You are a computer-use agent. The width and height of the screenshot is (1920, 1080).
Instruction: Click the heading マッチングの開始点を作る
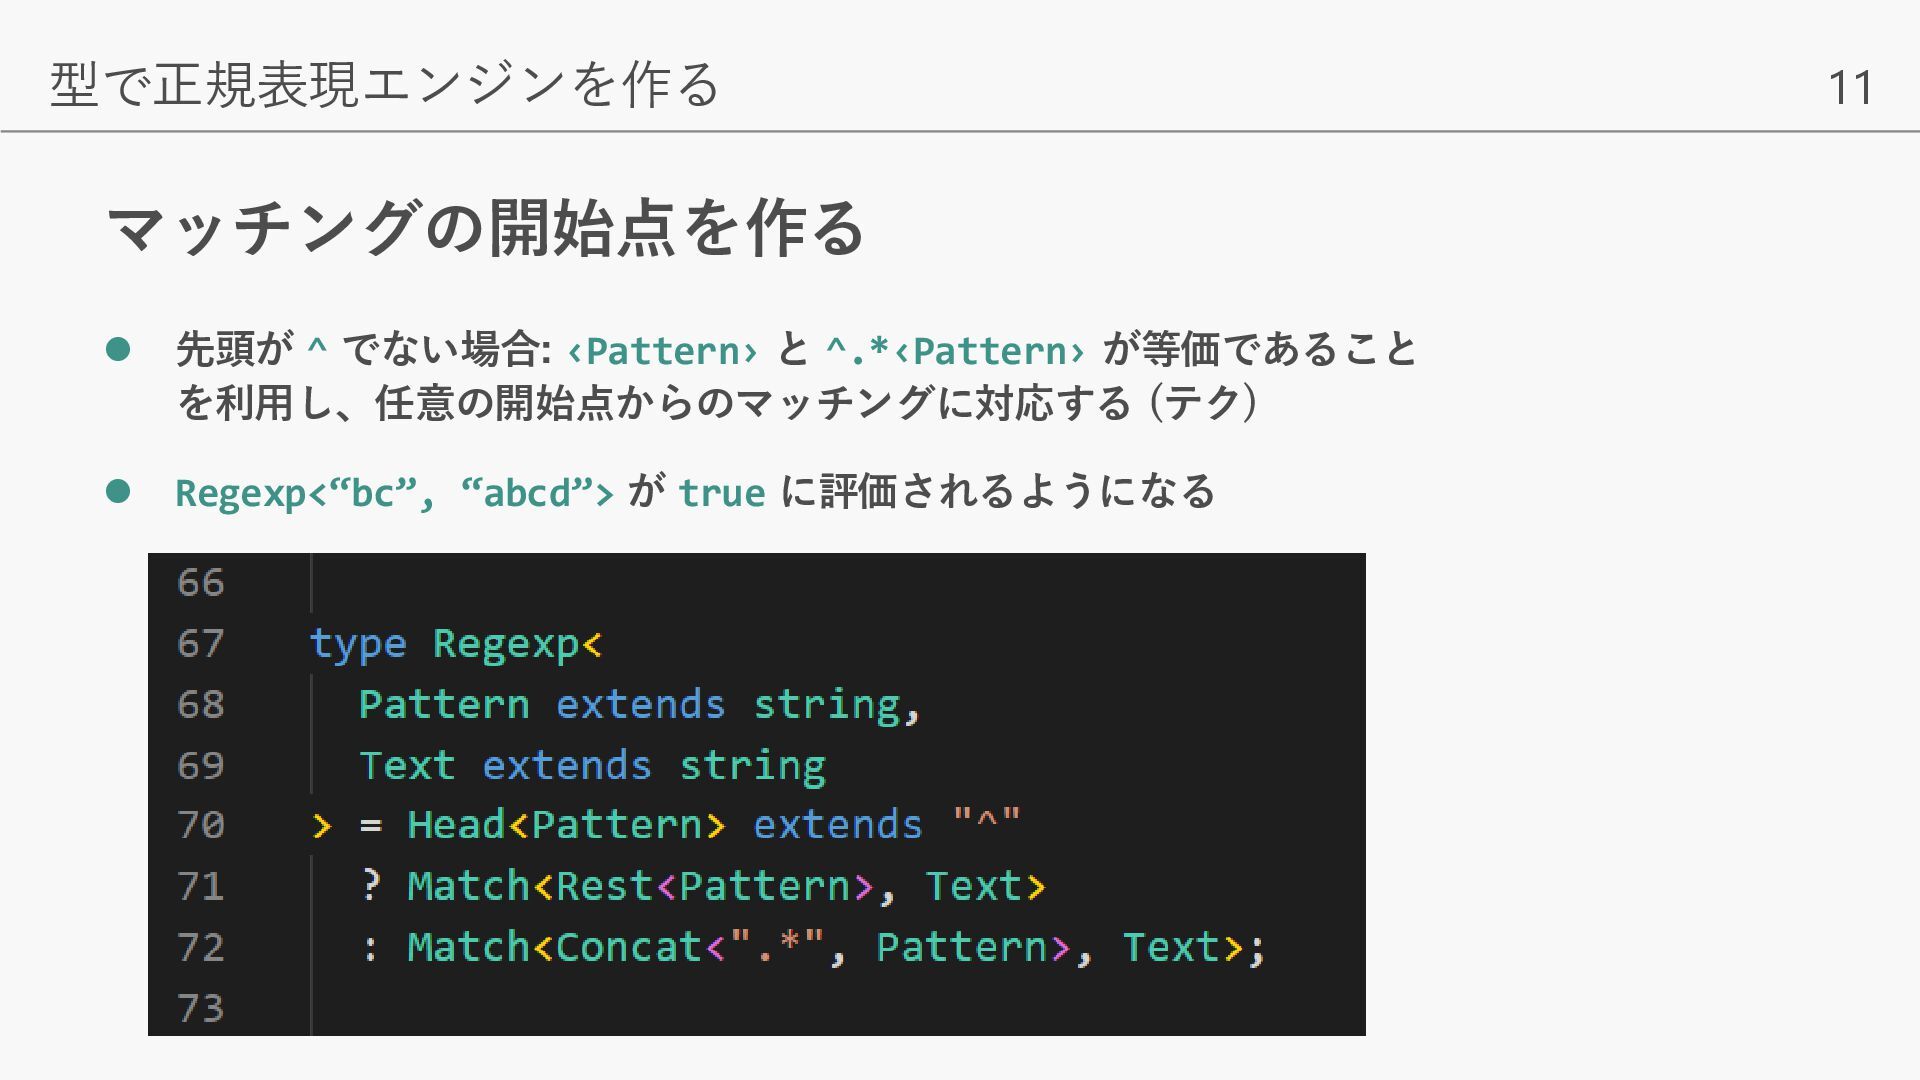pyautogui.click(x=485, y=228)
